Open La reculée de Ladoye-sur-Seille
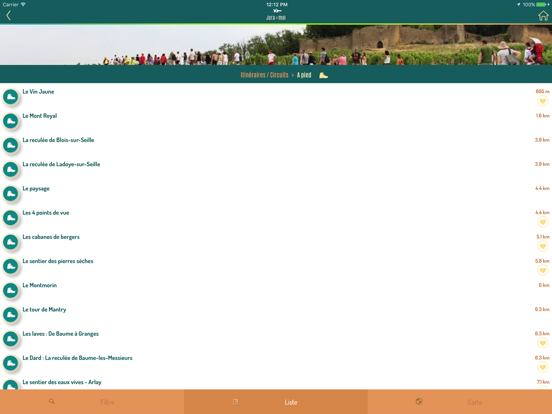This screenshot has height=414, width=552. pos(276,169)
